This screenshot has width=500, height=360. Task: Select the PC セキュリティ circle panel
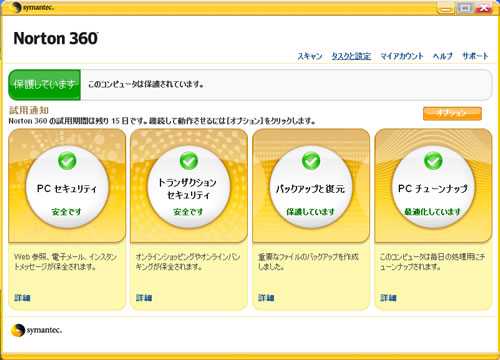(67, 187)
